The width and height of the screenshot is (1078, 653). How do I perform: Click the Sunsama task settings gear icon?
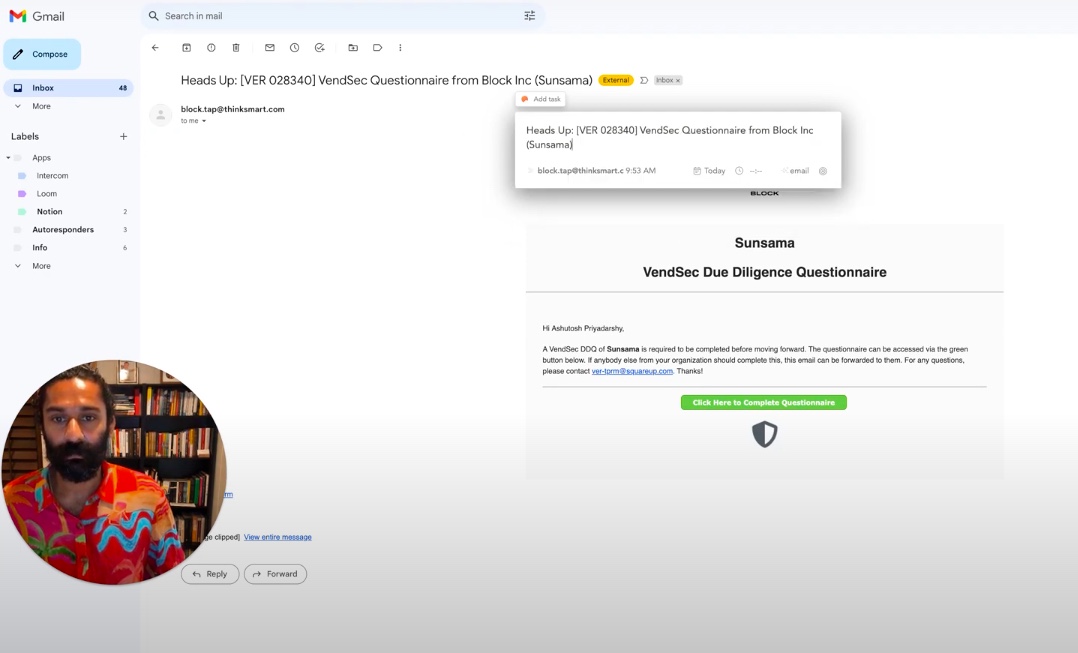(x=823, y=170)
